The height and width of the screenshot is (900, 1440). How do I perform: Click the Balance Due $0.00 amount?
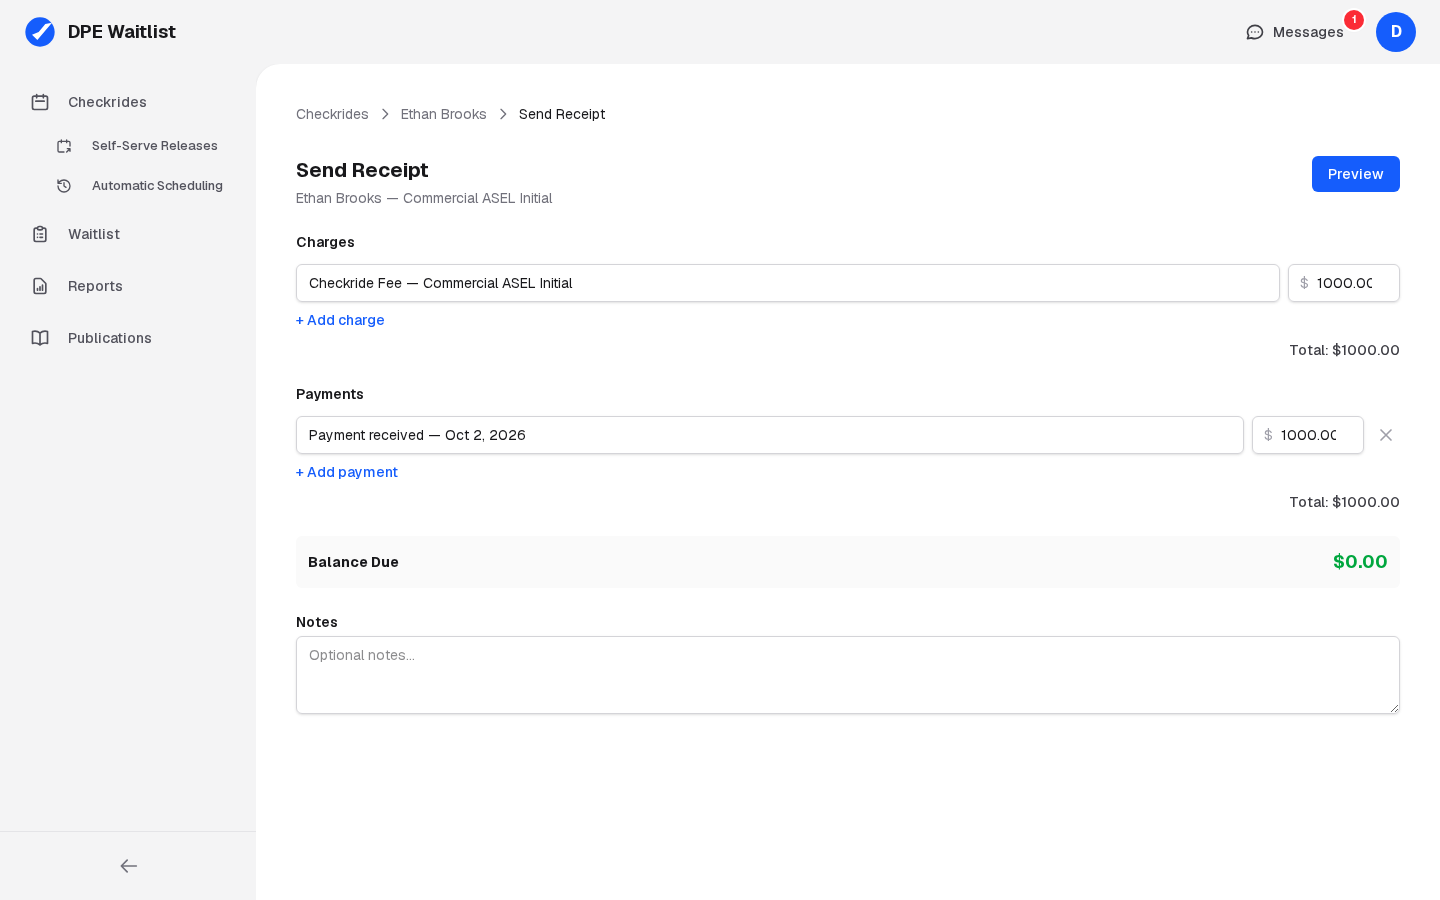click(1360, 562)
